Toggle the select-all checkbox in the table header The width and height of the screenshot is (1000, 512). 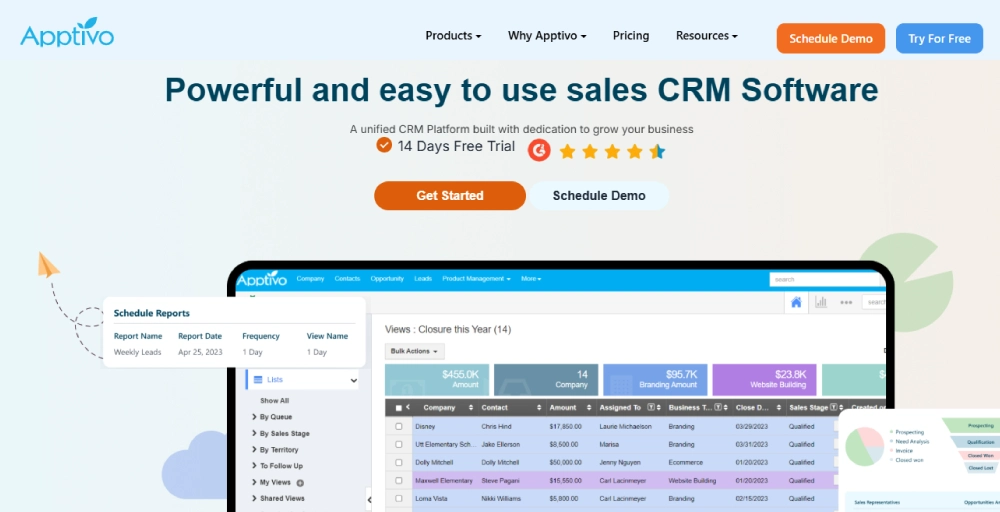399,408
